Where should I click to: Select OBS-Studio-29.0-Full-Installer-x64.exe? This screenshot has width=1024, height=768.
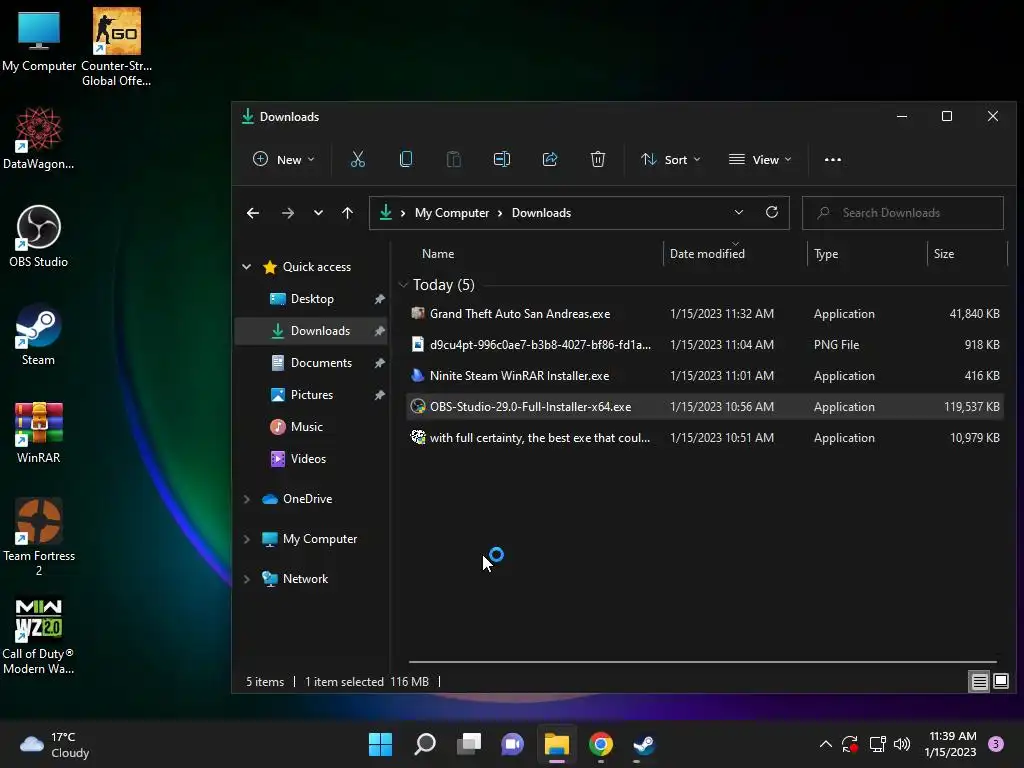coord(705,406)
